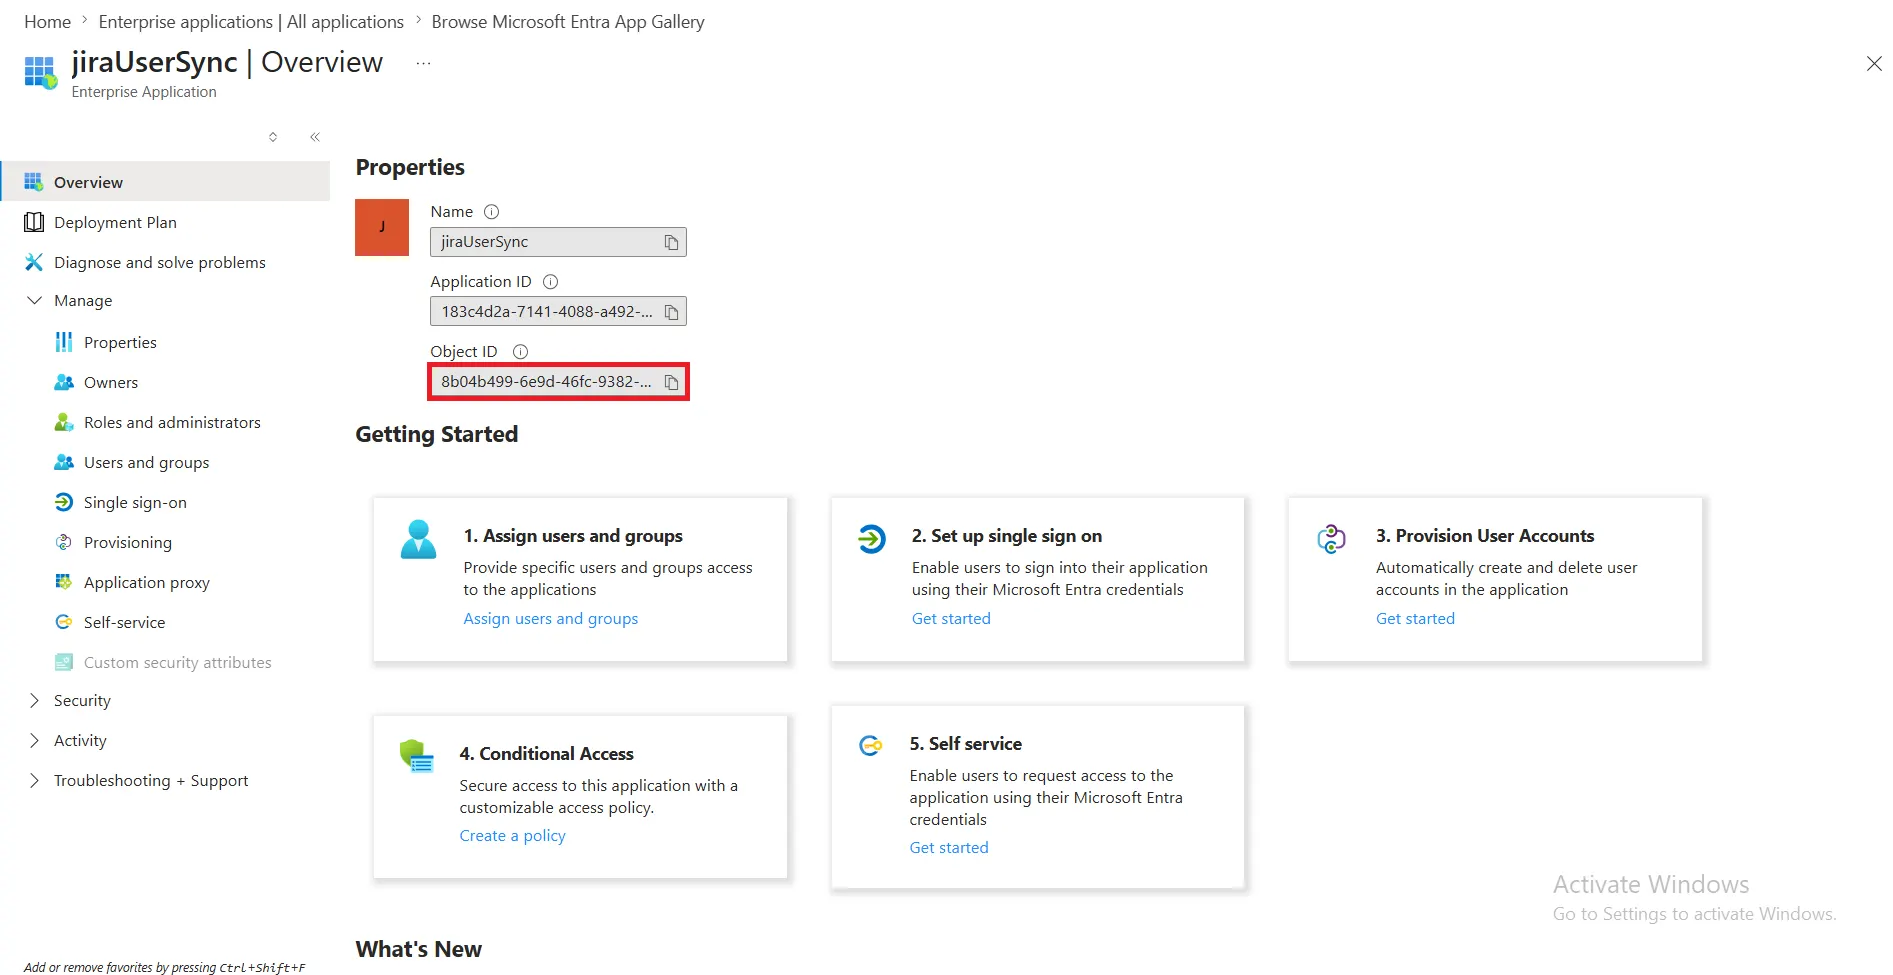Image resolution: width=1893 pixels, height=975 pixels.
Task: Click the Assign users and groups link
Action: [550, 619]
